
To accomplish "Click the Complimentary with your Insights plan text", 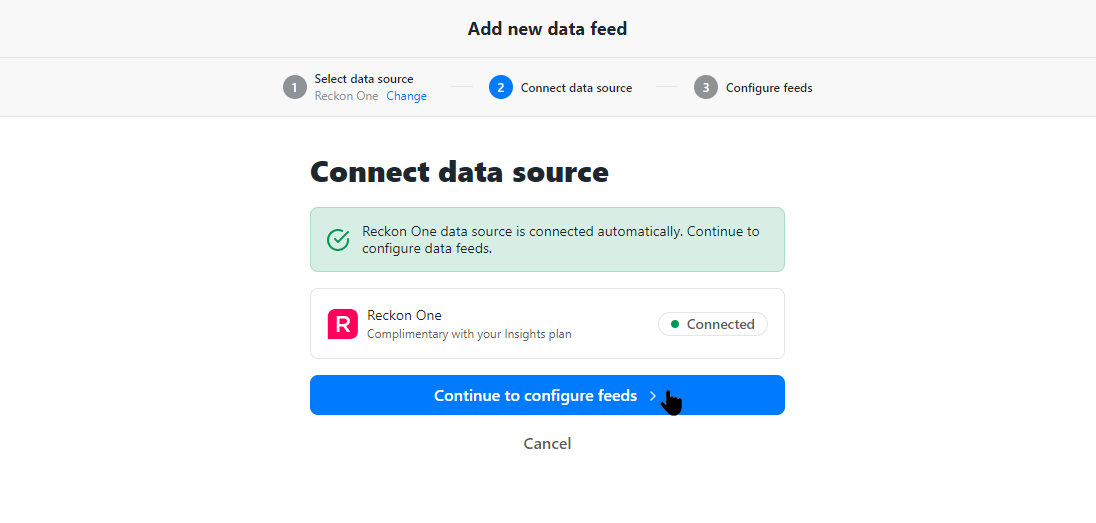I will 469,334.
